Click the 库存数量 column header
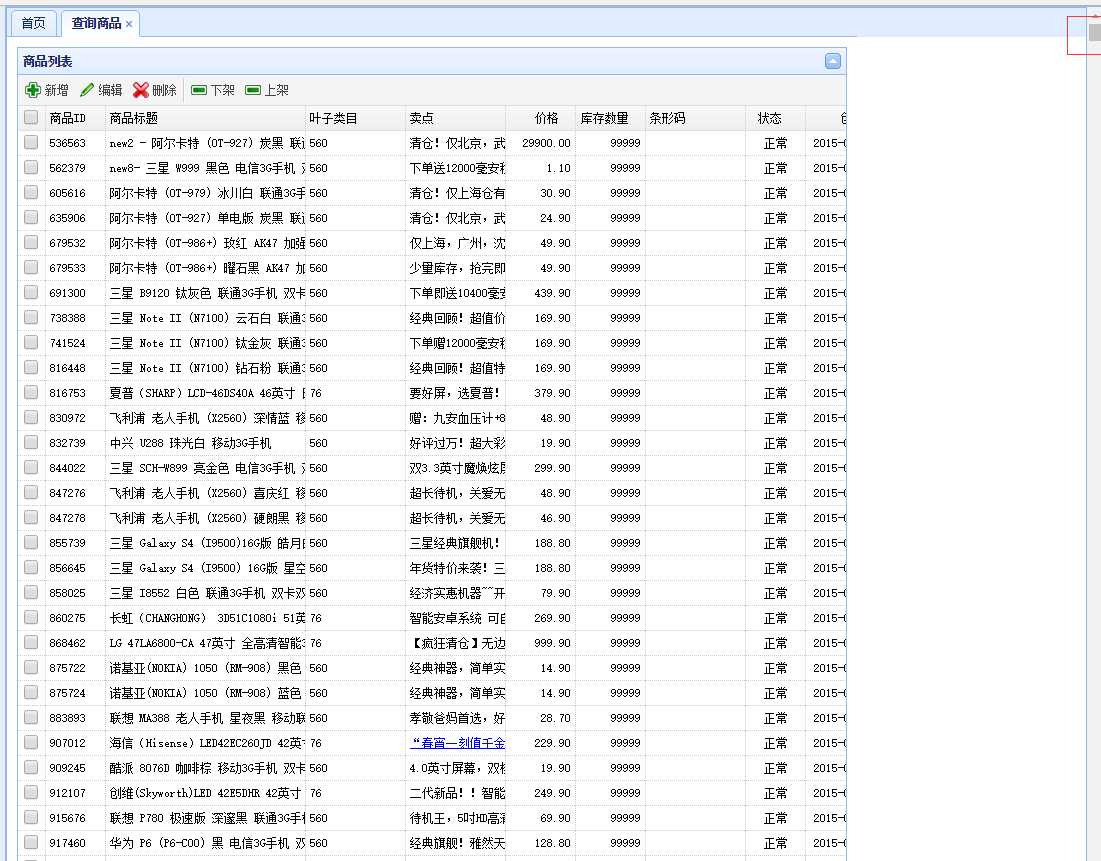 click(609, 118)
